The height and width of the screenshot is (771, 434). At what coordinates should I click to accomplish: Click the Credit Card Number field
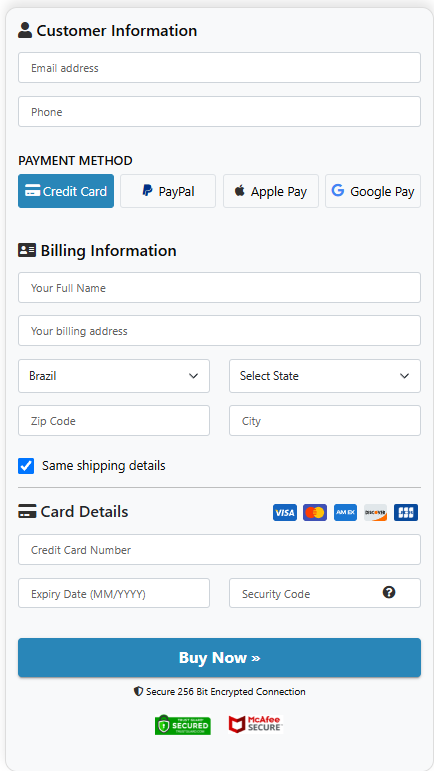[x=219, y=550]
